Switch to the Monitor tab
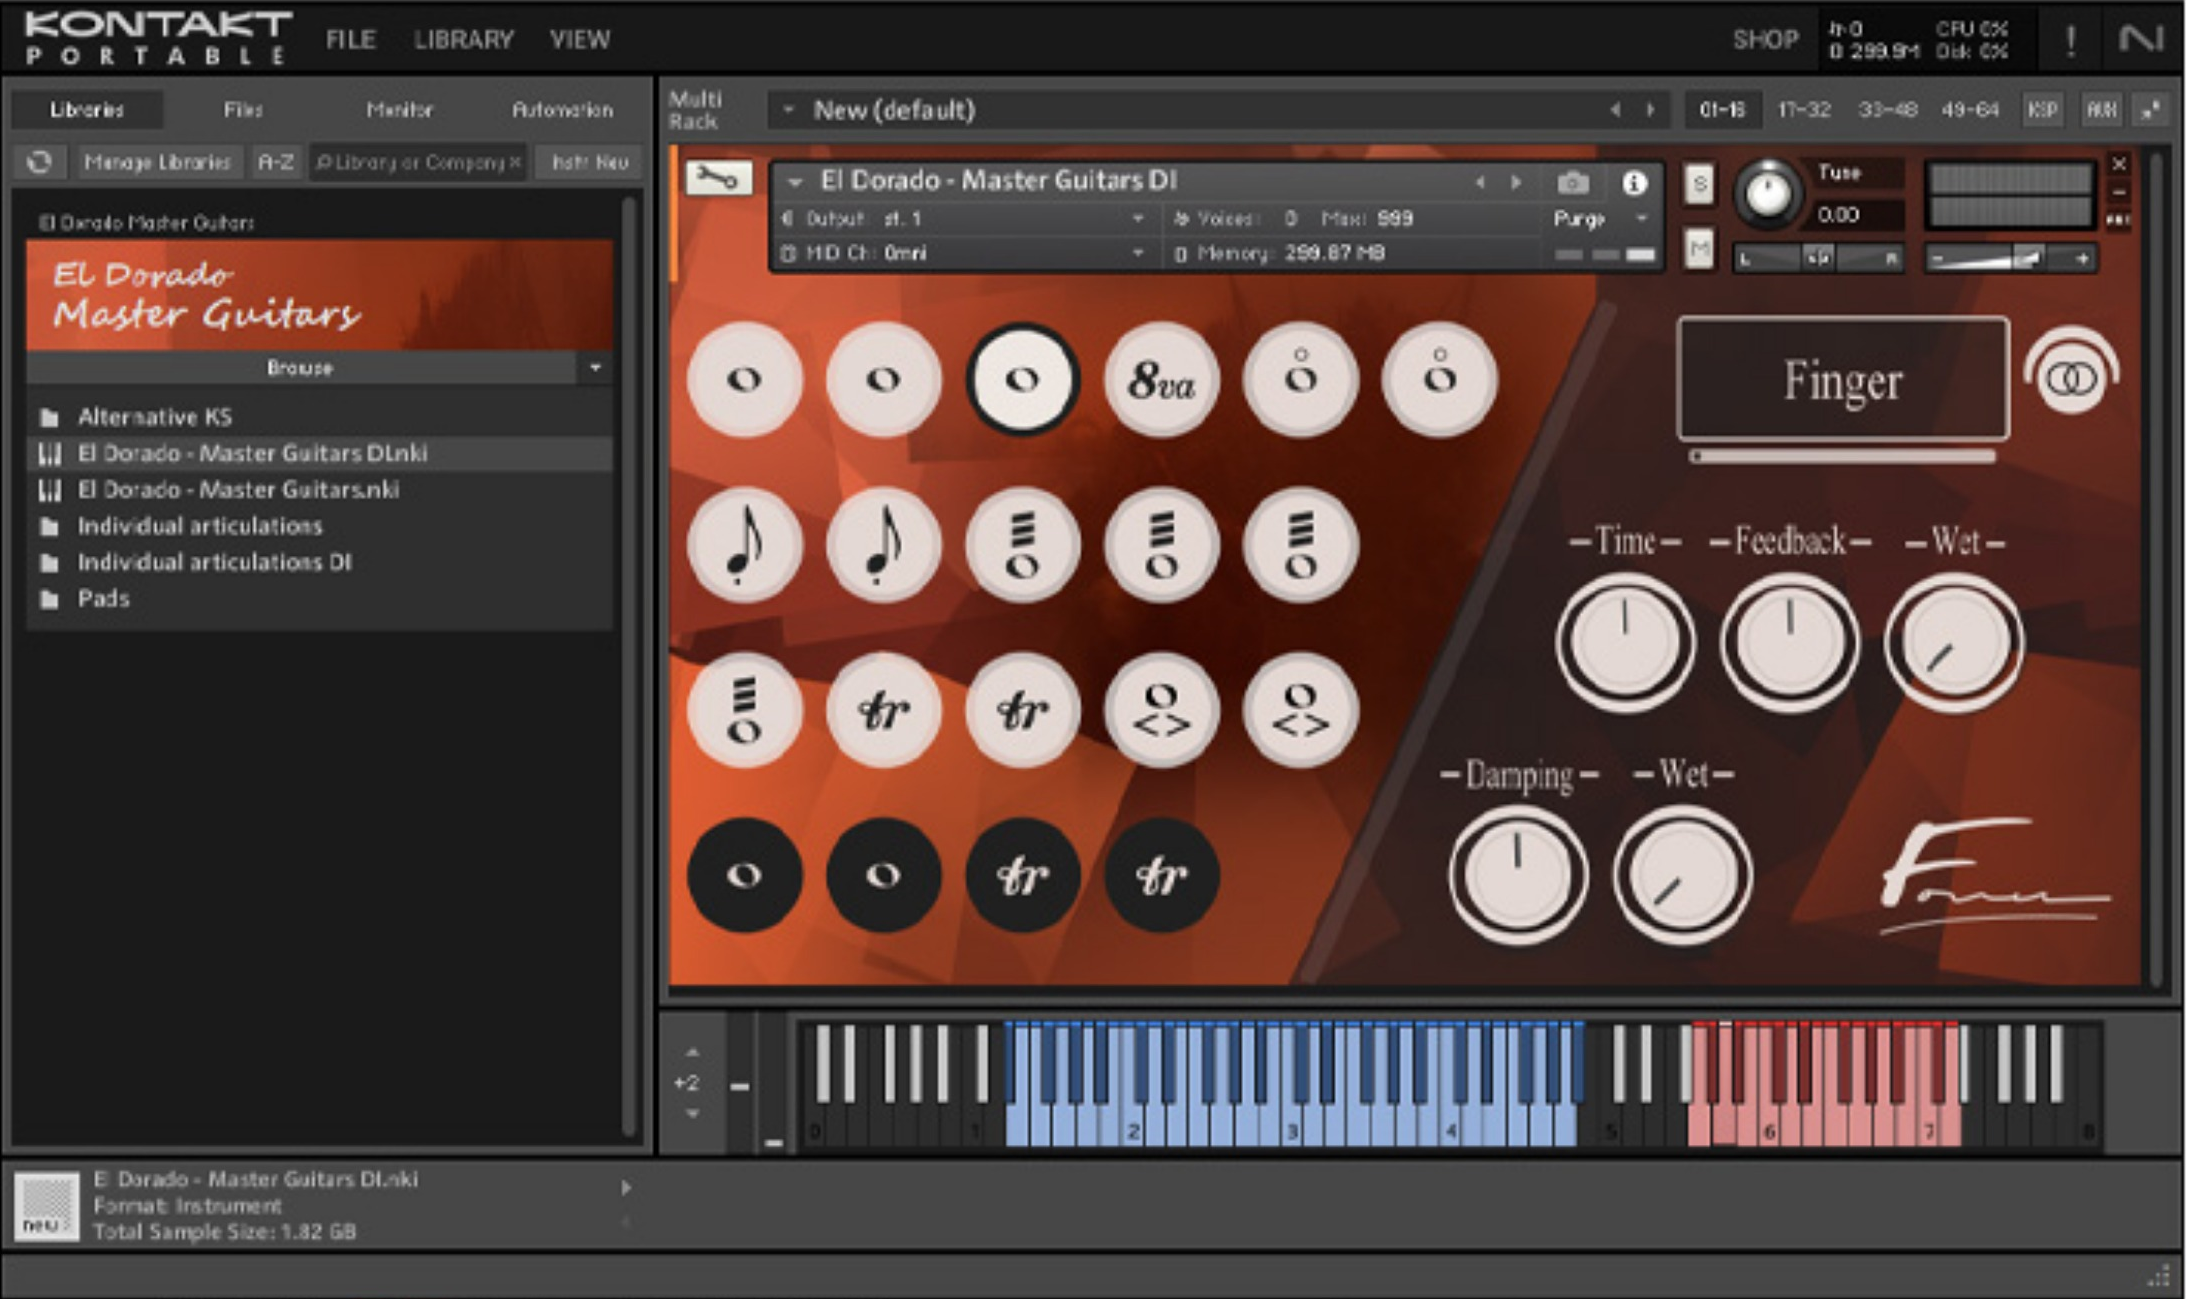The image size is (2187, 1299). [400, 110]
